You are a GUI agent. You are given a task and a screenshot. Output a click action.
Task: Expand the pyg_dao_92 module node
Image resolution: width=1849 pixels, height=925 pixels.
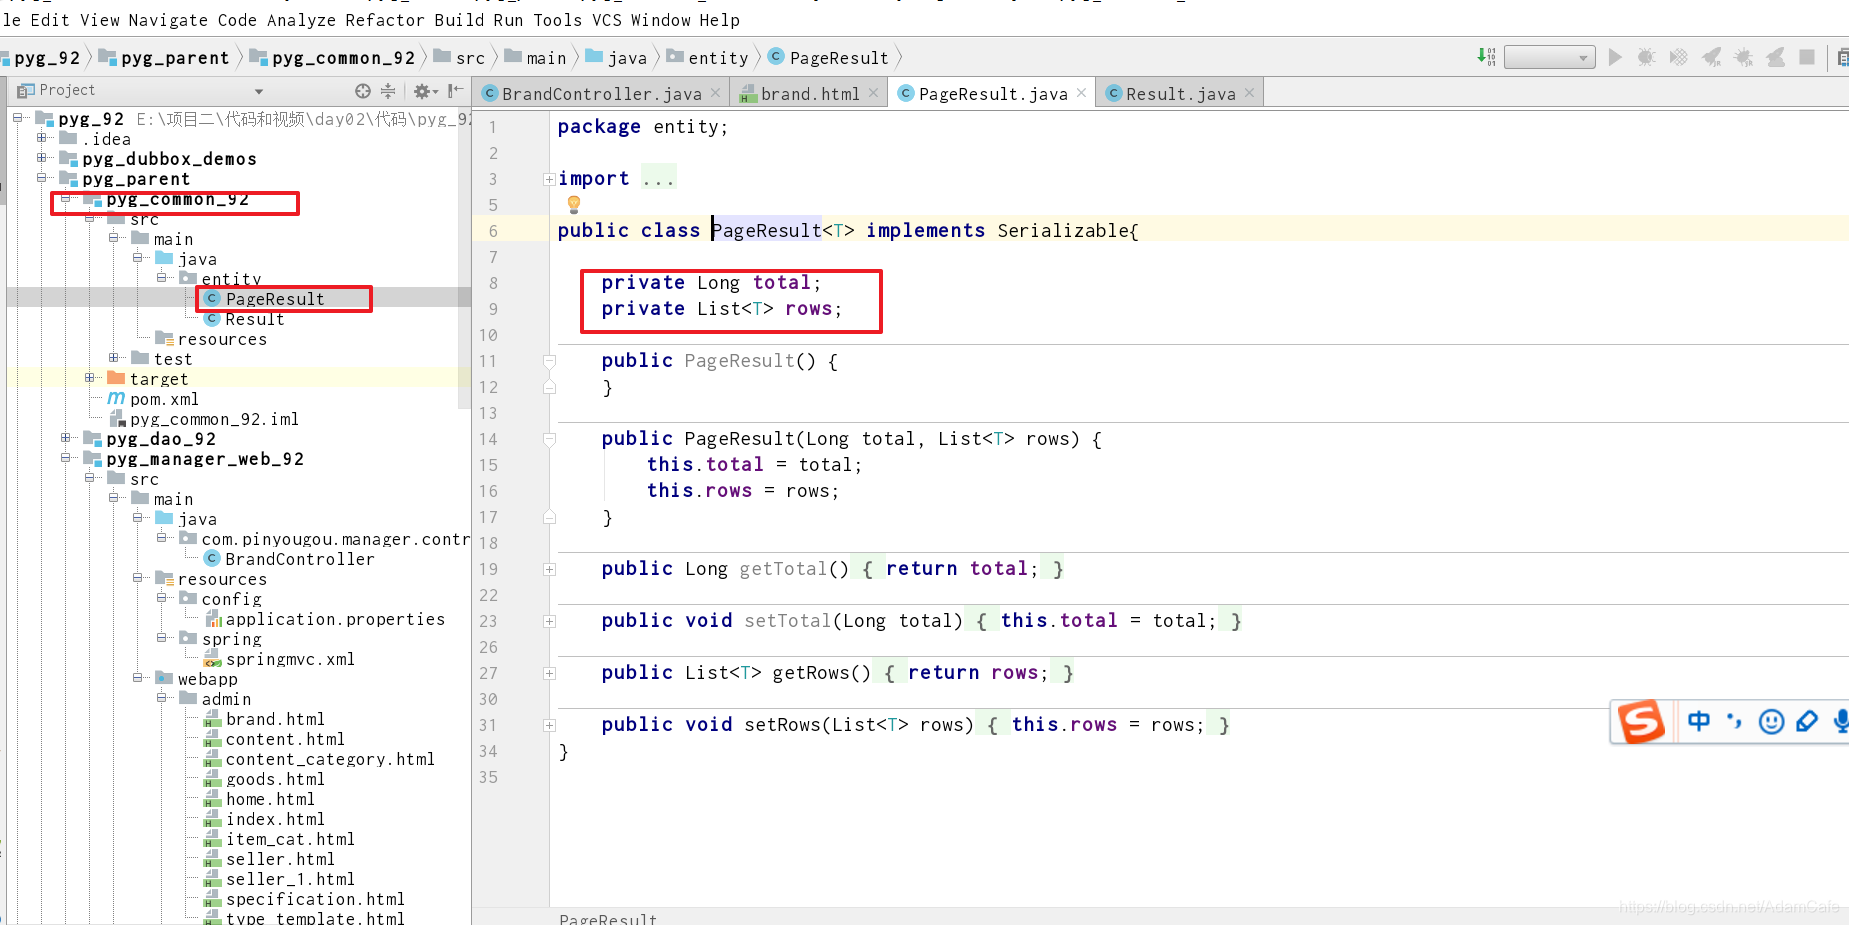coord(66,437)
